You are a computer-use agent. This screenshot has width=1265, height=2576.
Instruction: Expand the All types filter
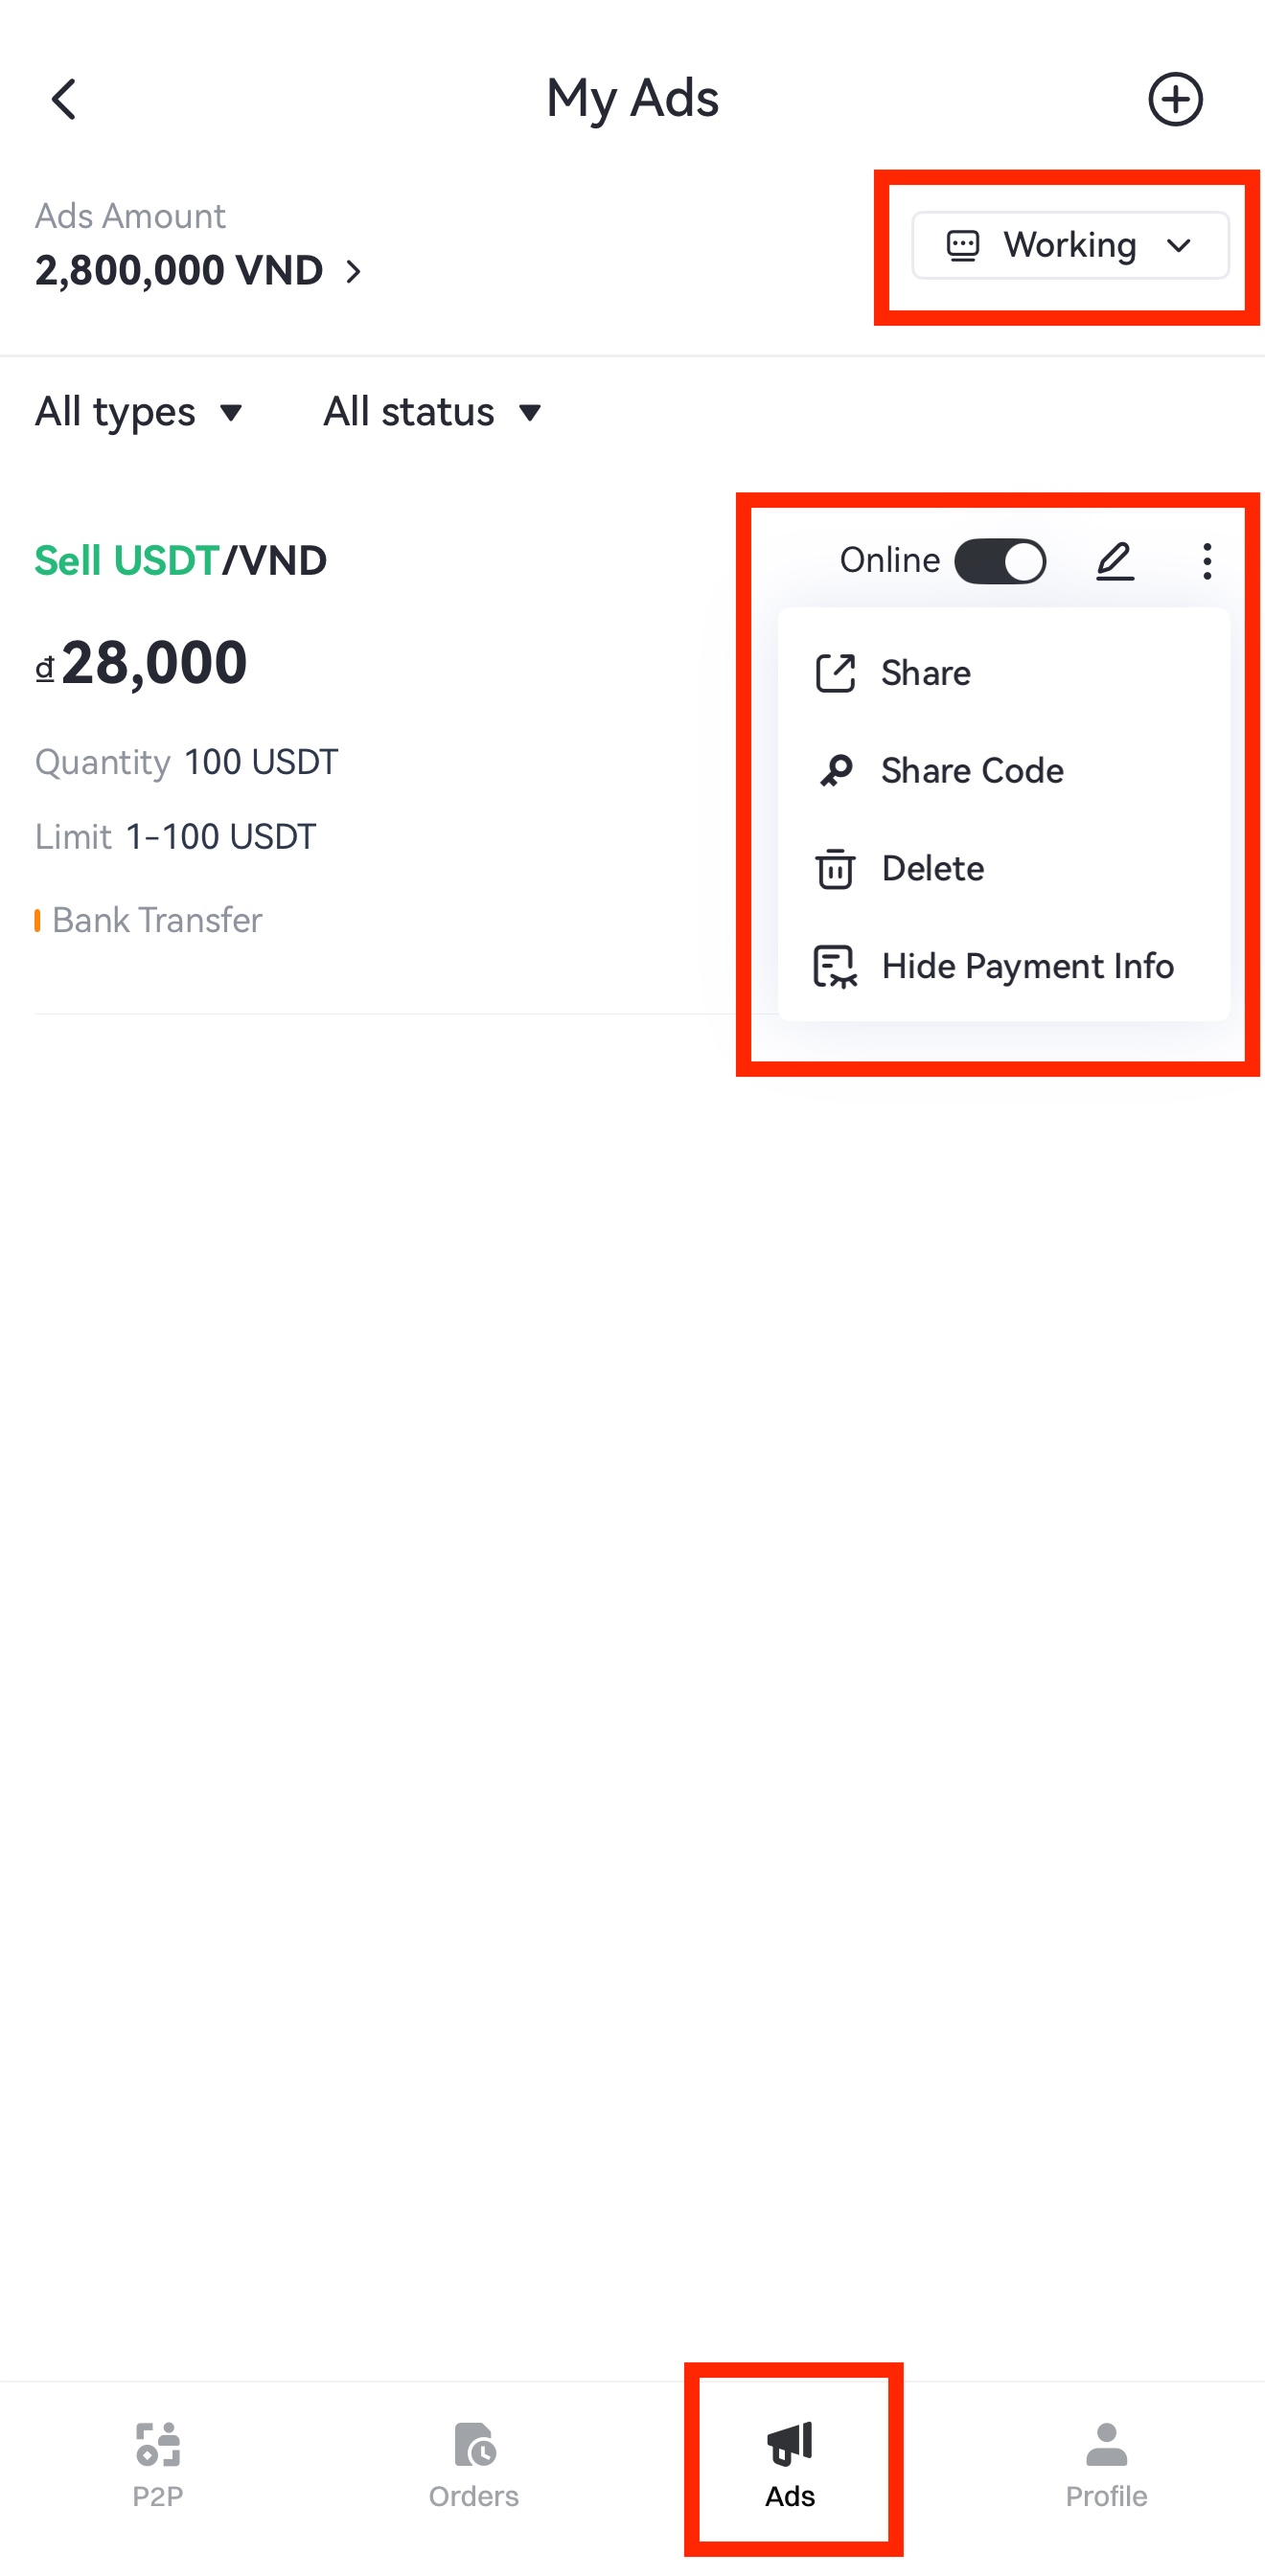coord(139,412)
